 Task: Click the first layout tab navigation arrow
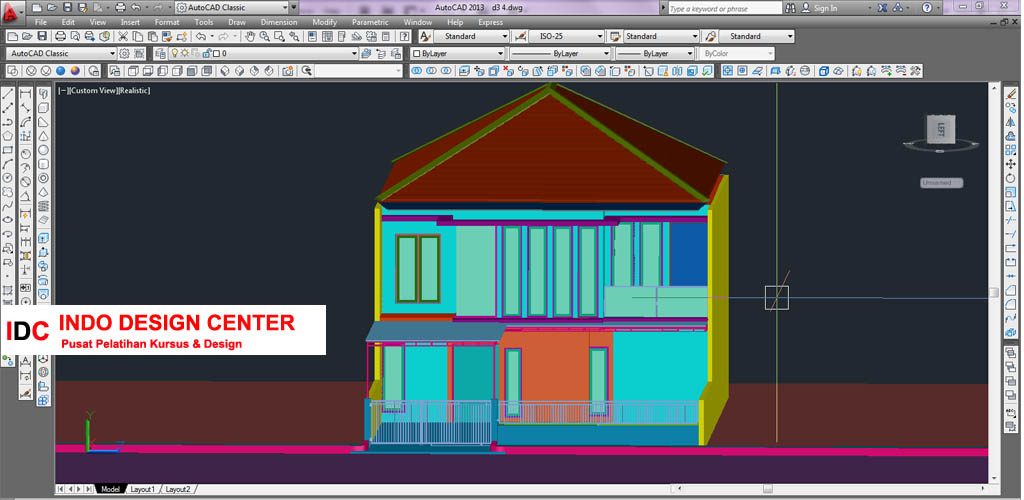pyautogui.click(x=60, y=489)
